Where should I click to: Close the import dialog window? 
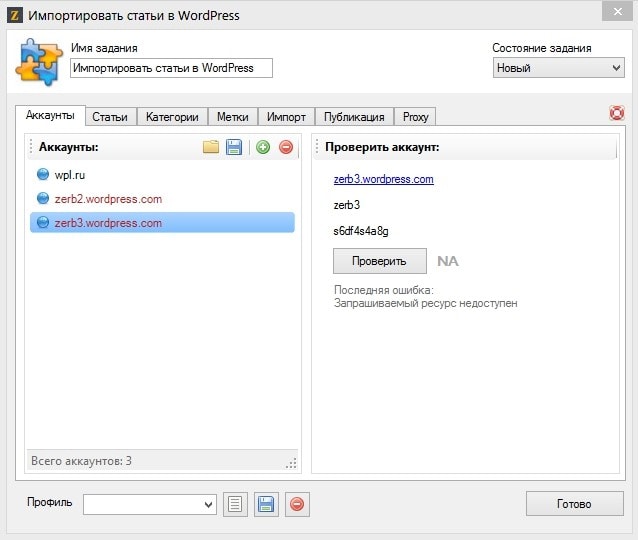(x=617, y=11)
